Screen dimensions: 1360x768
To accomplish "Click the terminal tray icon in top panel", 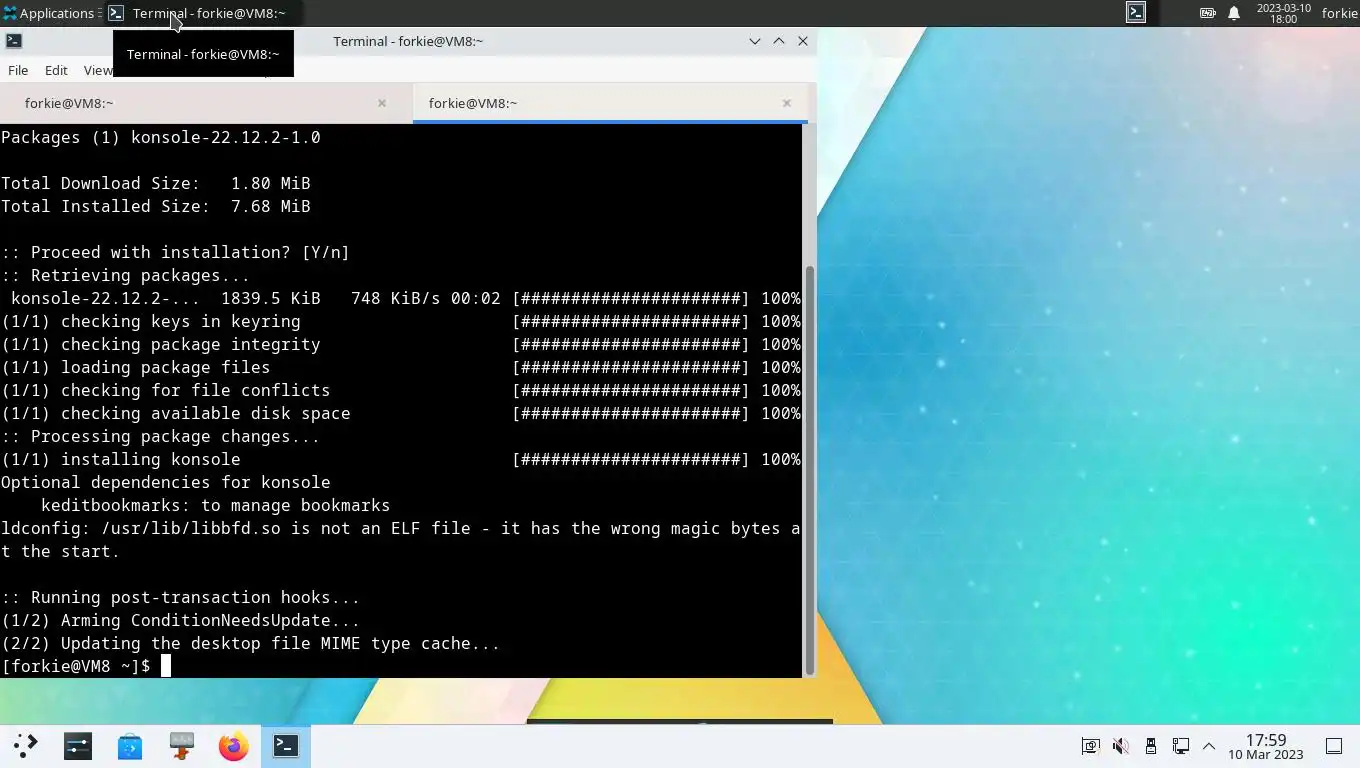I will tap(1136, 13).
